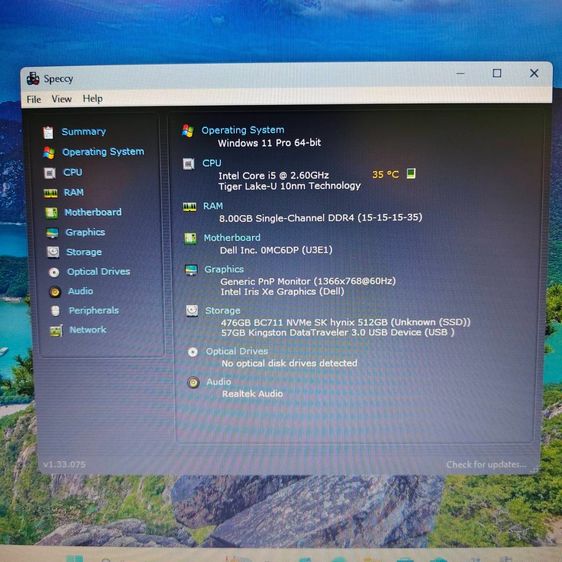This screenshot has height=562, width=562.
Task: Click Tiger Lake-U 10nm Technology text
Action: [x=290, y=186]
